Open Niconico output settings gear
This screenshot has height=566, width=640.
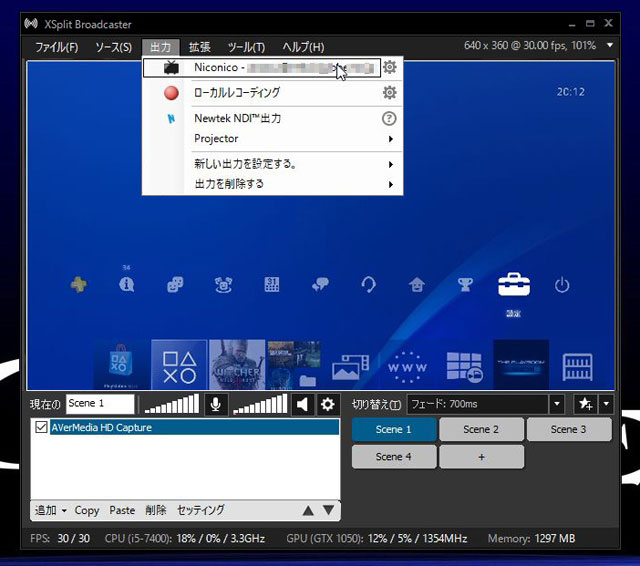tap(390, 67)
